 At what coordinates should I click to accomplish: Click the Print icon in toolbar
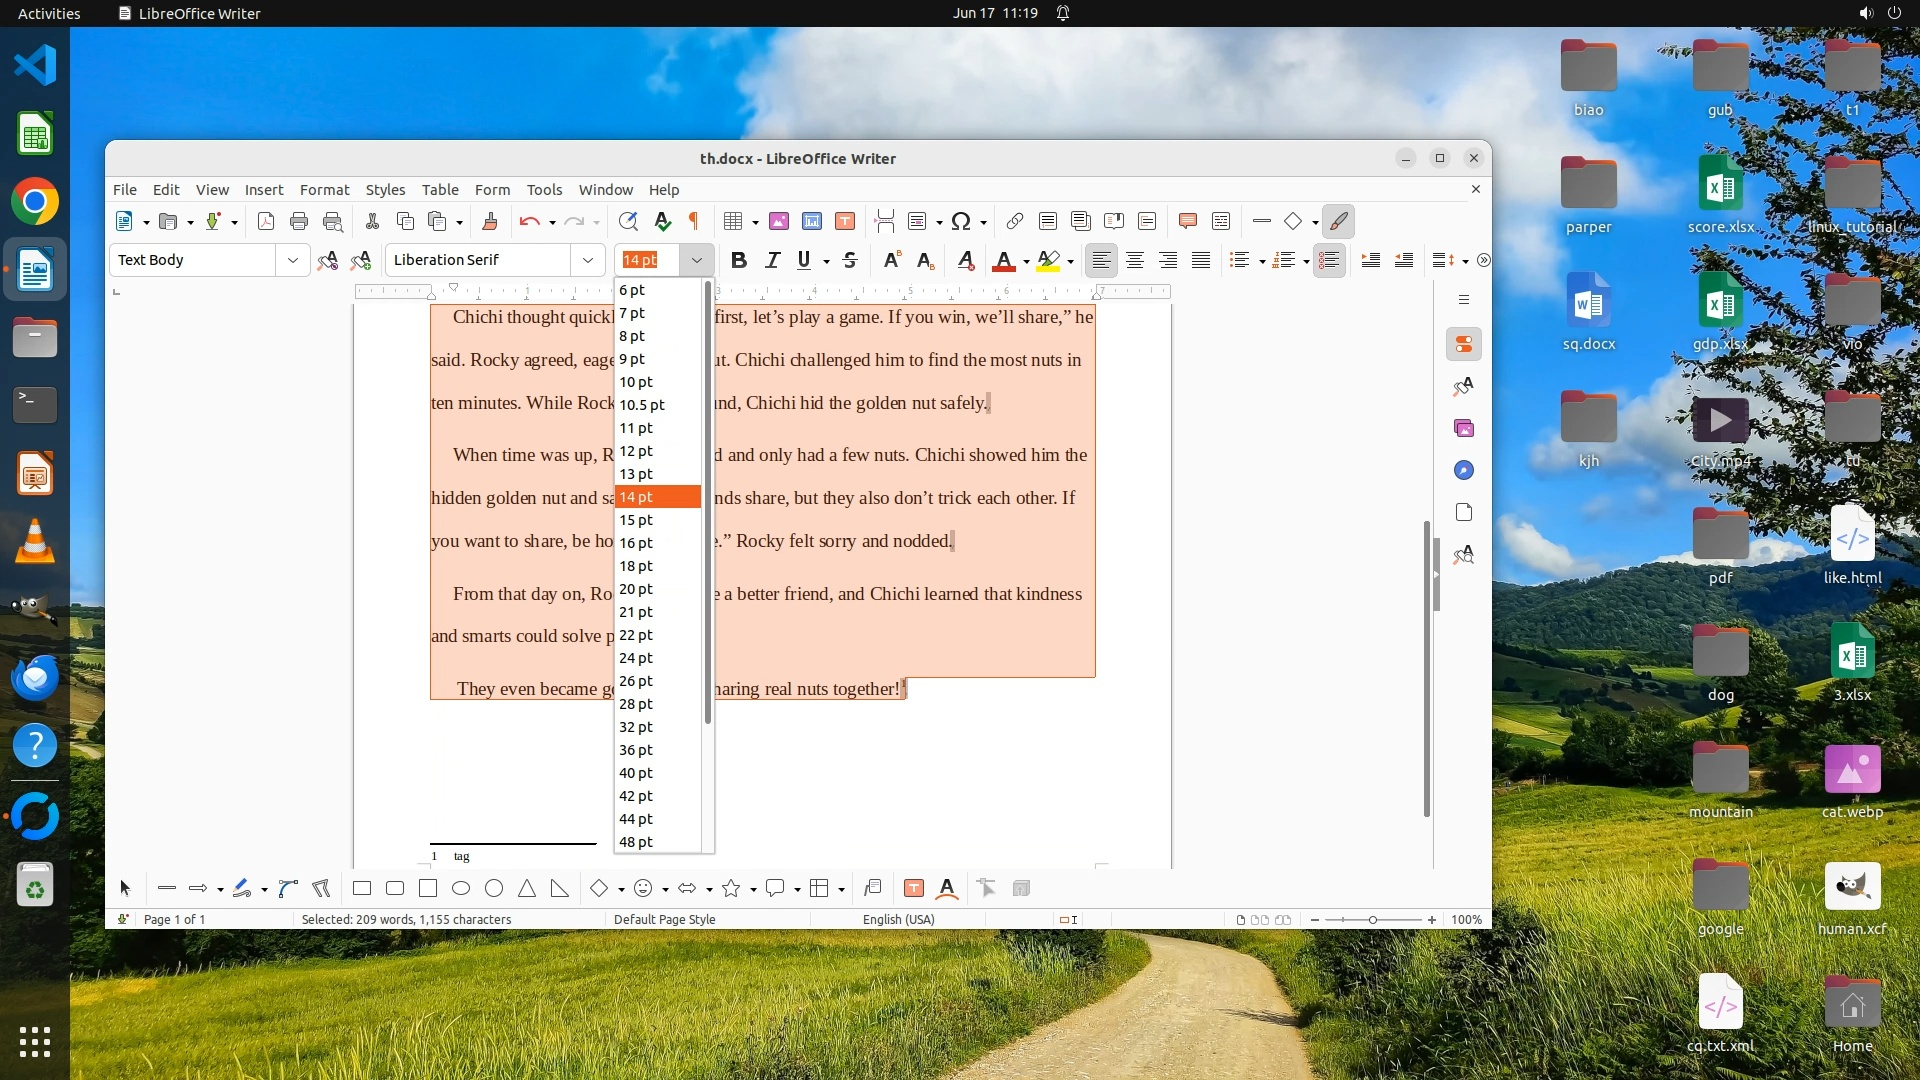pos(299,221)
